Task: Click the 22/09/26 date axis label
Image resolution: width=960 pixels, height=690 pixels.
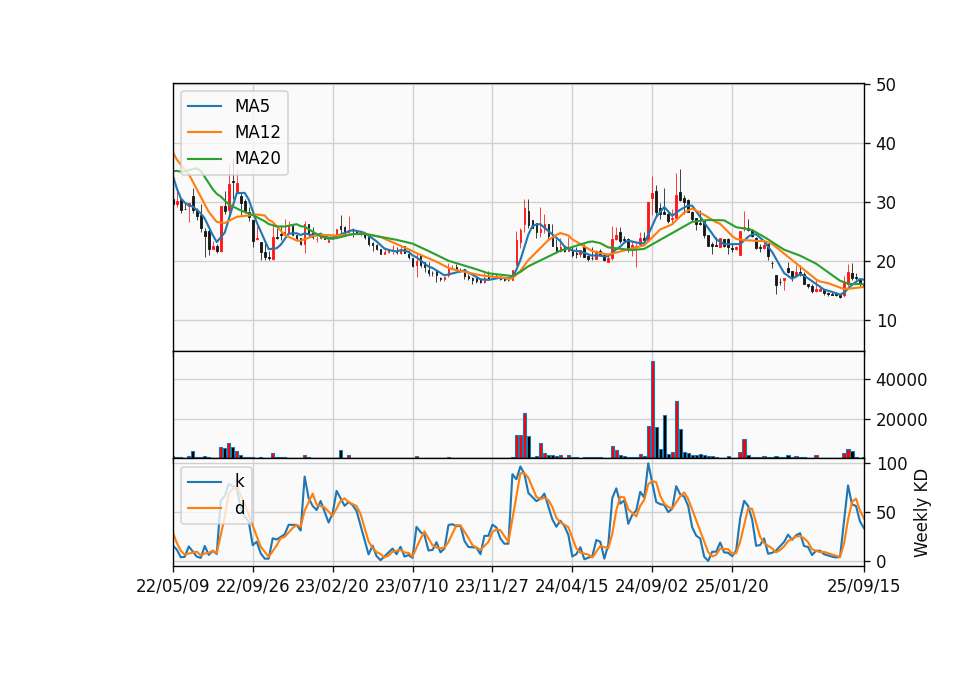Action: point(253,586)
